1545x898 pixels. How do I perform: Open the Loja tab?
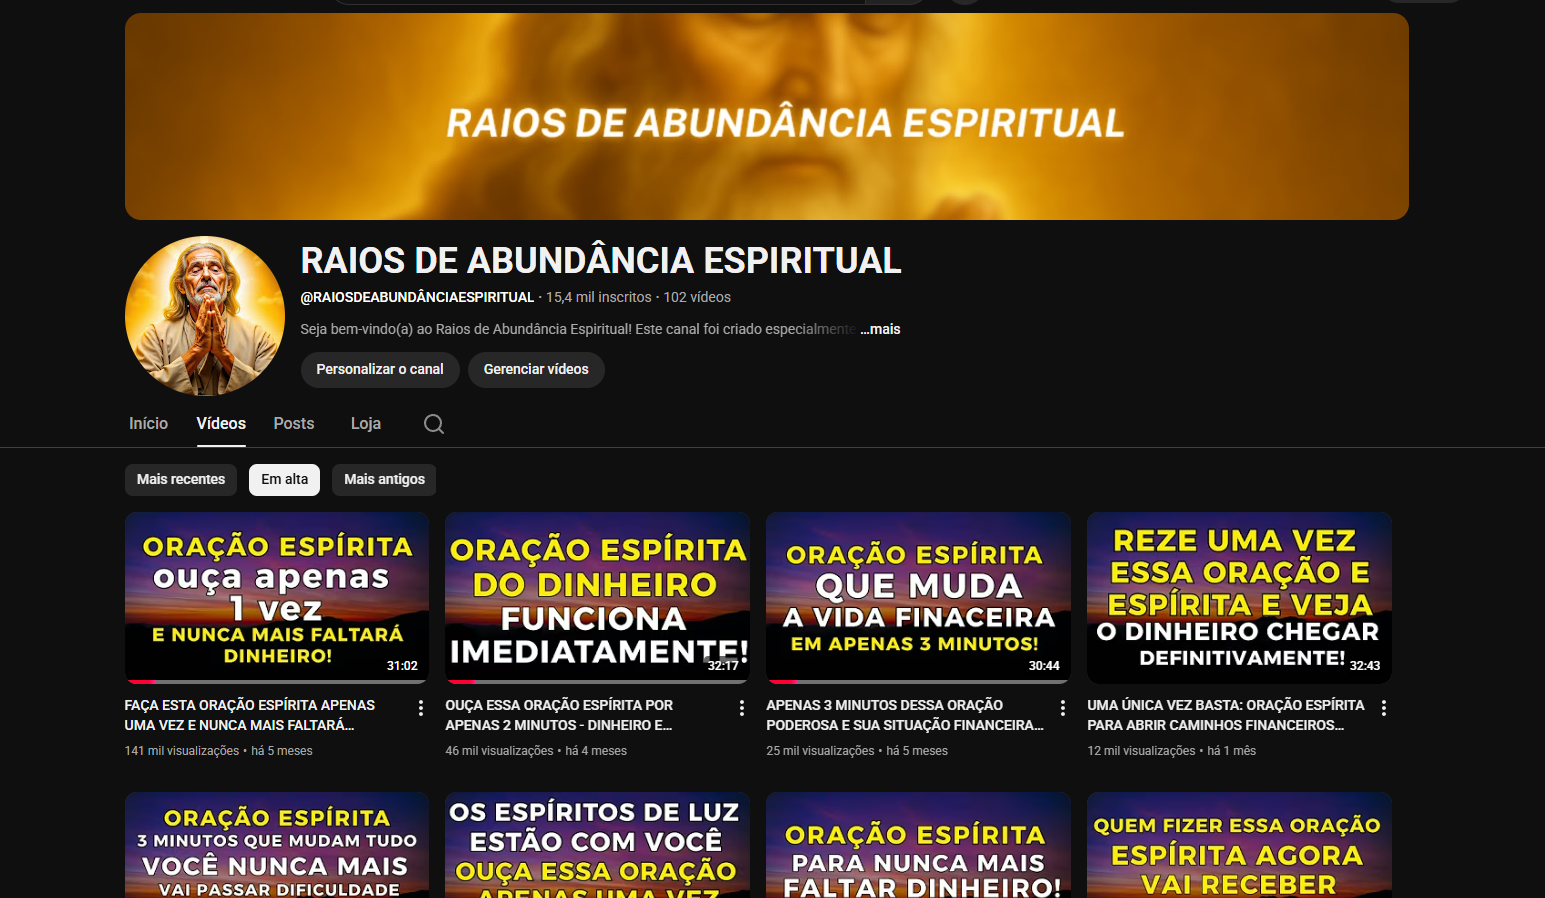coord(366,424)
